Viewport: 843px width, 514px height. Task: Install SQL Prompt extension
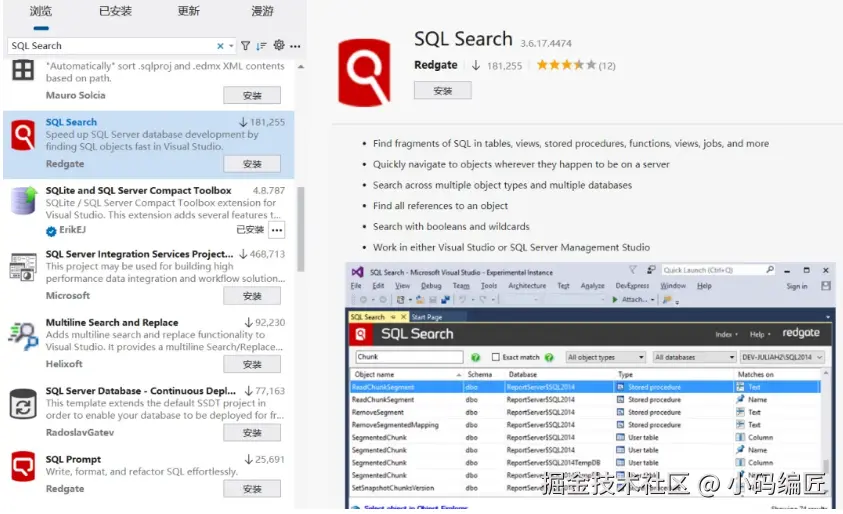[252, 489]
